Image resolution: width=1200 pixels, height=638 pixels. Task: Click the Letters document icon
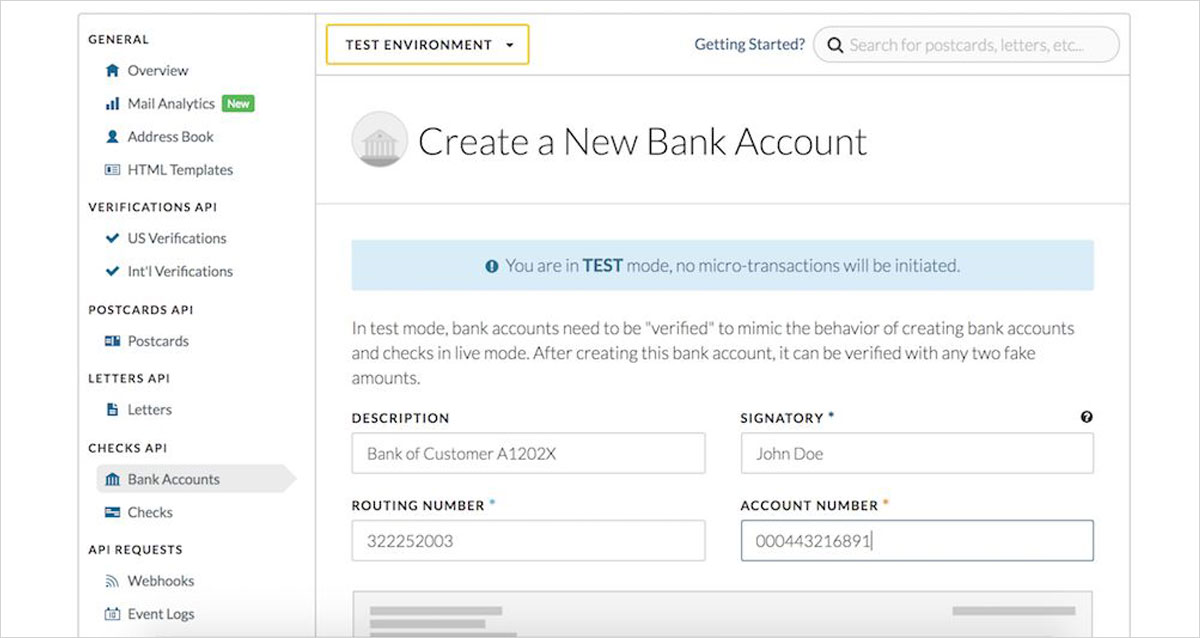112,410
